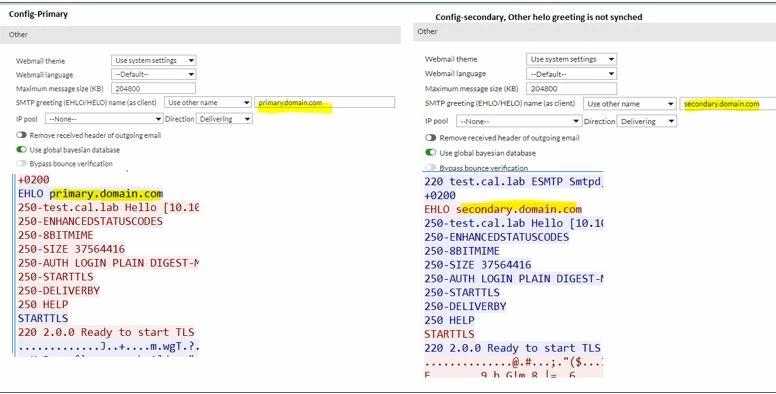Image resolution: width=776 pixels, height=394 pixels.
Task: Click the primary.domain.com greeting name field
Action: click(x=325, y=102)
